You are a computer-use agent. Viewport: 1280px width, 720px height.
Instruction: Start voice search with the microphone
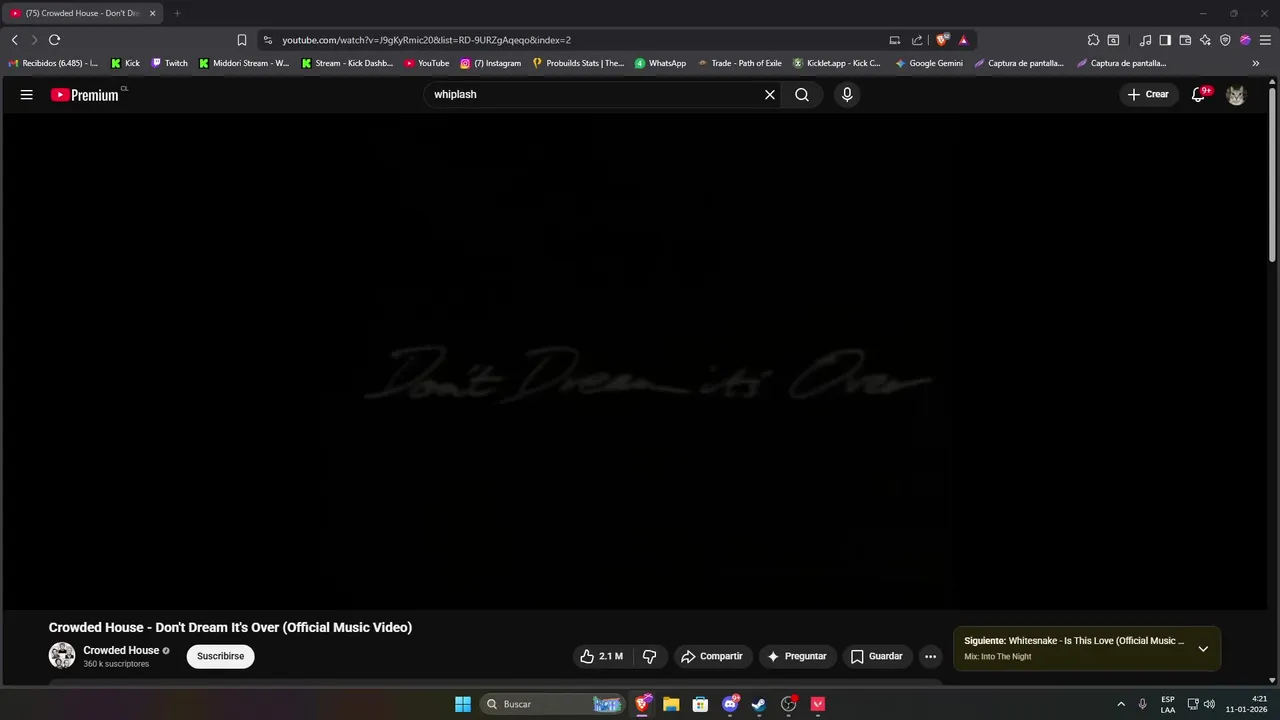pyautogui.click(x=847, y=94)
